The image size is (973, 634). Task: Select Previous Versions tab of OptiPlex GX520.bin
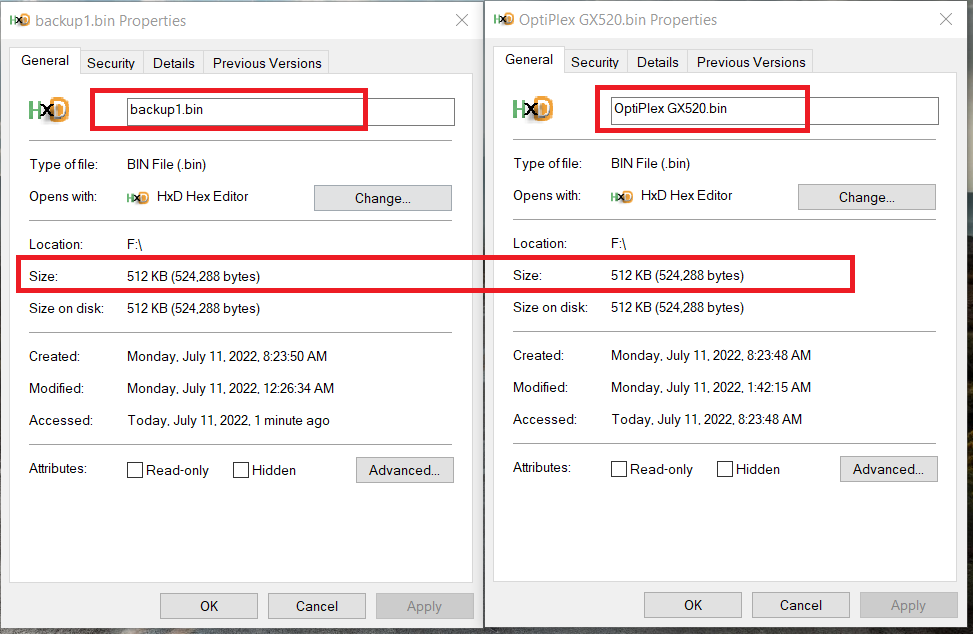[751, 62]
